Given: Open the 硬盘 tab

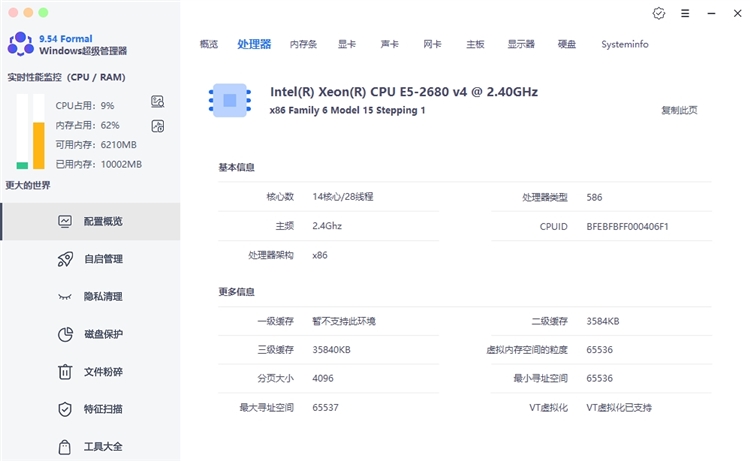Looking at the screenshot, I should click(567, 44).
